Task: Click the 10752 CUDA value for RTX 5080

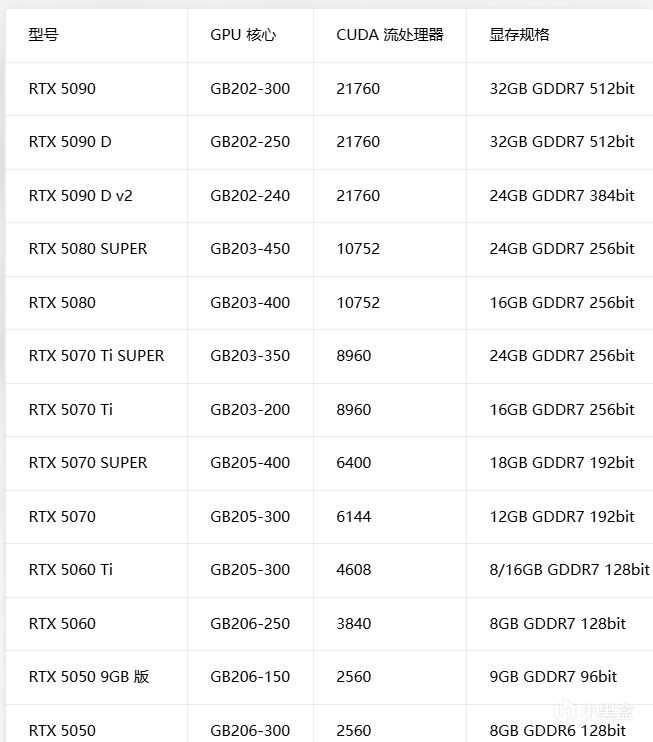Action: pyautogui.click(x=358, y=302)
